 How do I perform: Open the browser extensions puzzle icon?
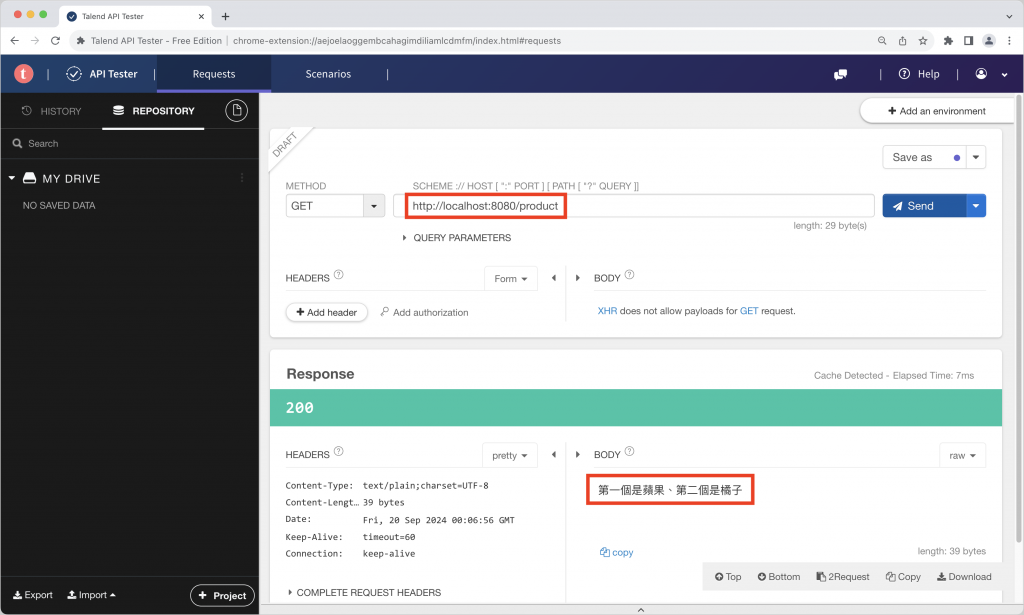[x=948, y=40]
